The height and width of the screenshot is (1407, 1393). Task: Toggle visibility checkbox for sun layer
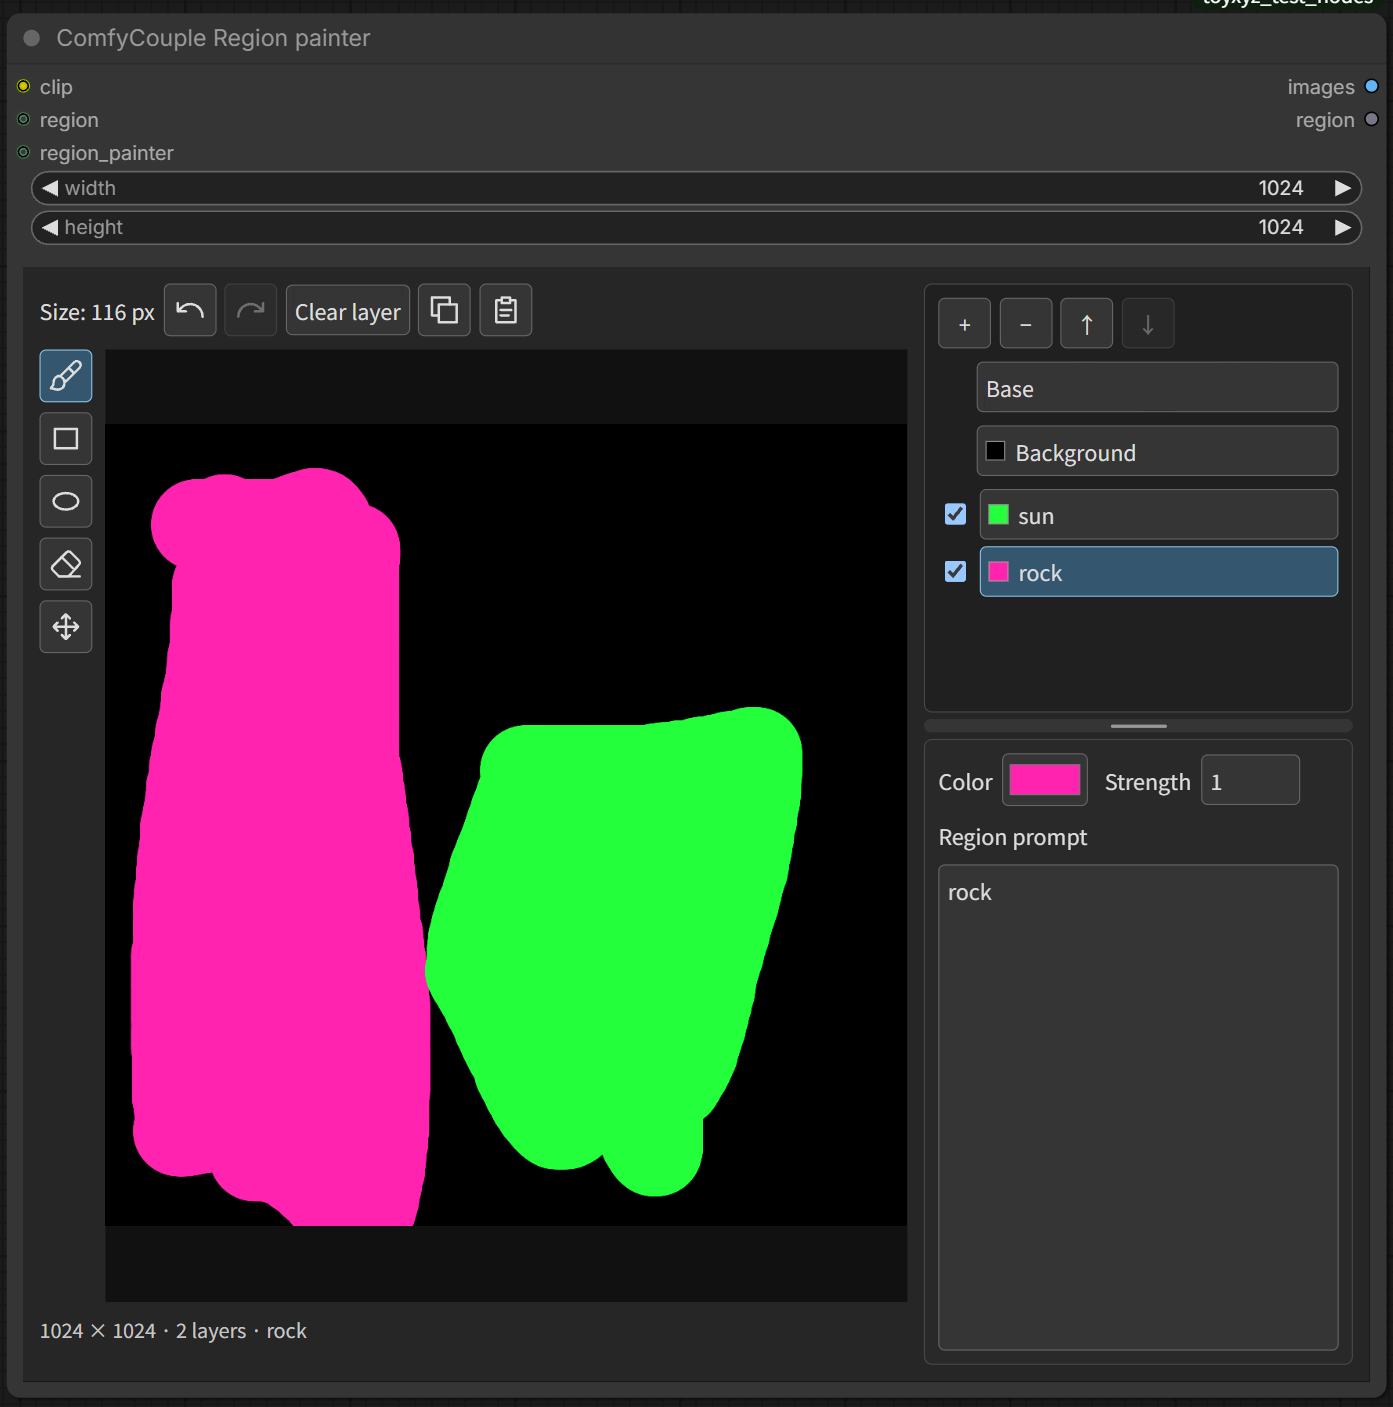coord(956,514)
